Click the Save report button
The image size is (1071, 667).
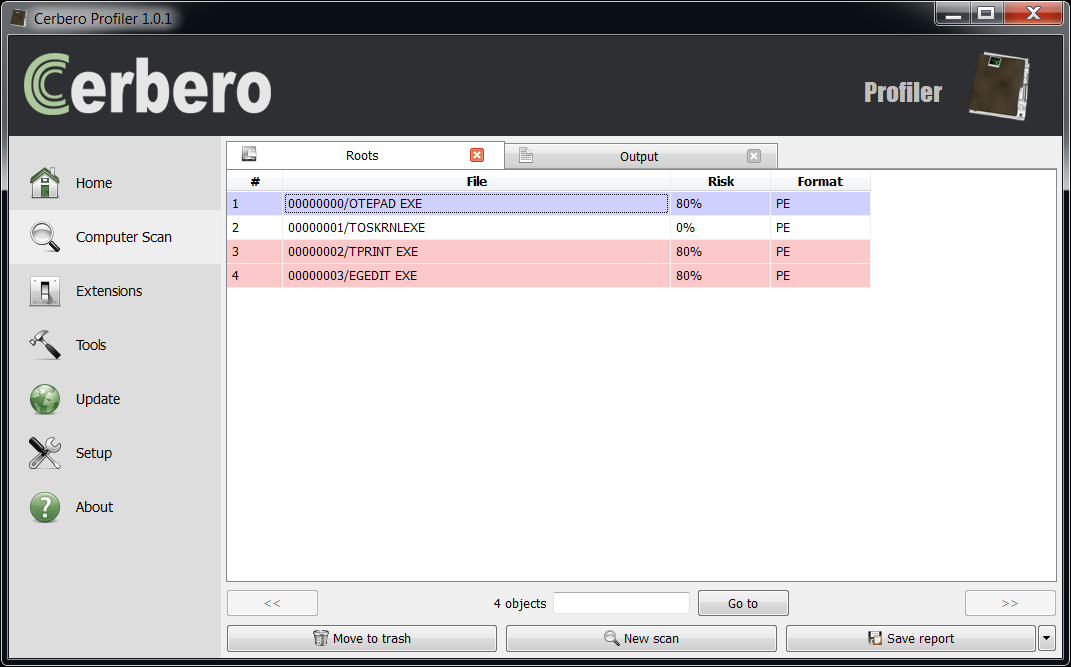(x=910, y=638)
